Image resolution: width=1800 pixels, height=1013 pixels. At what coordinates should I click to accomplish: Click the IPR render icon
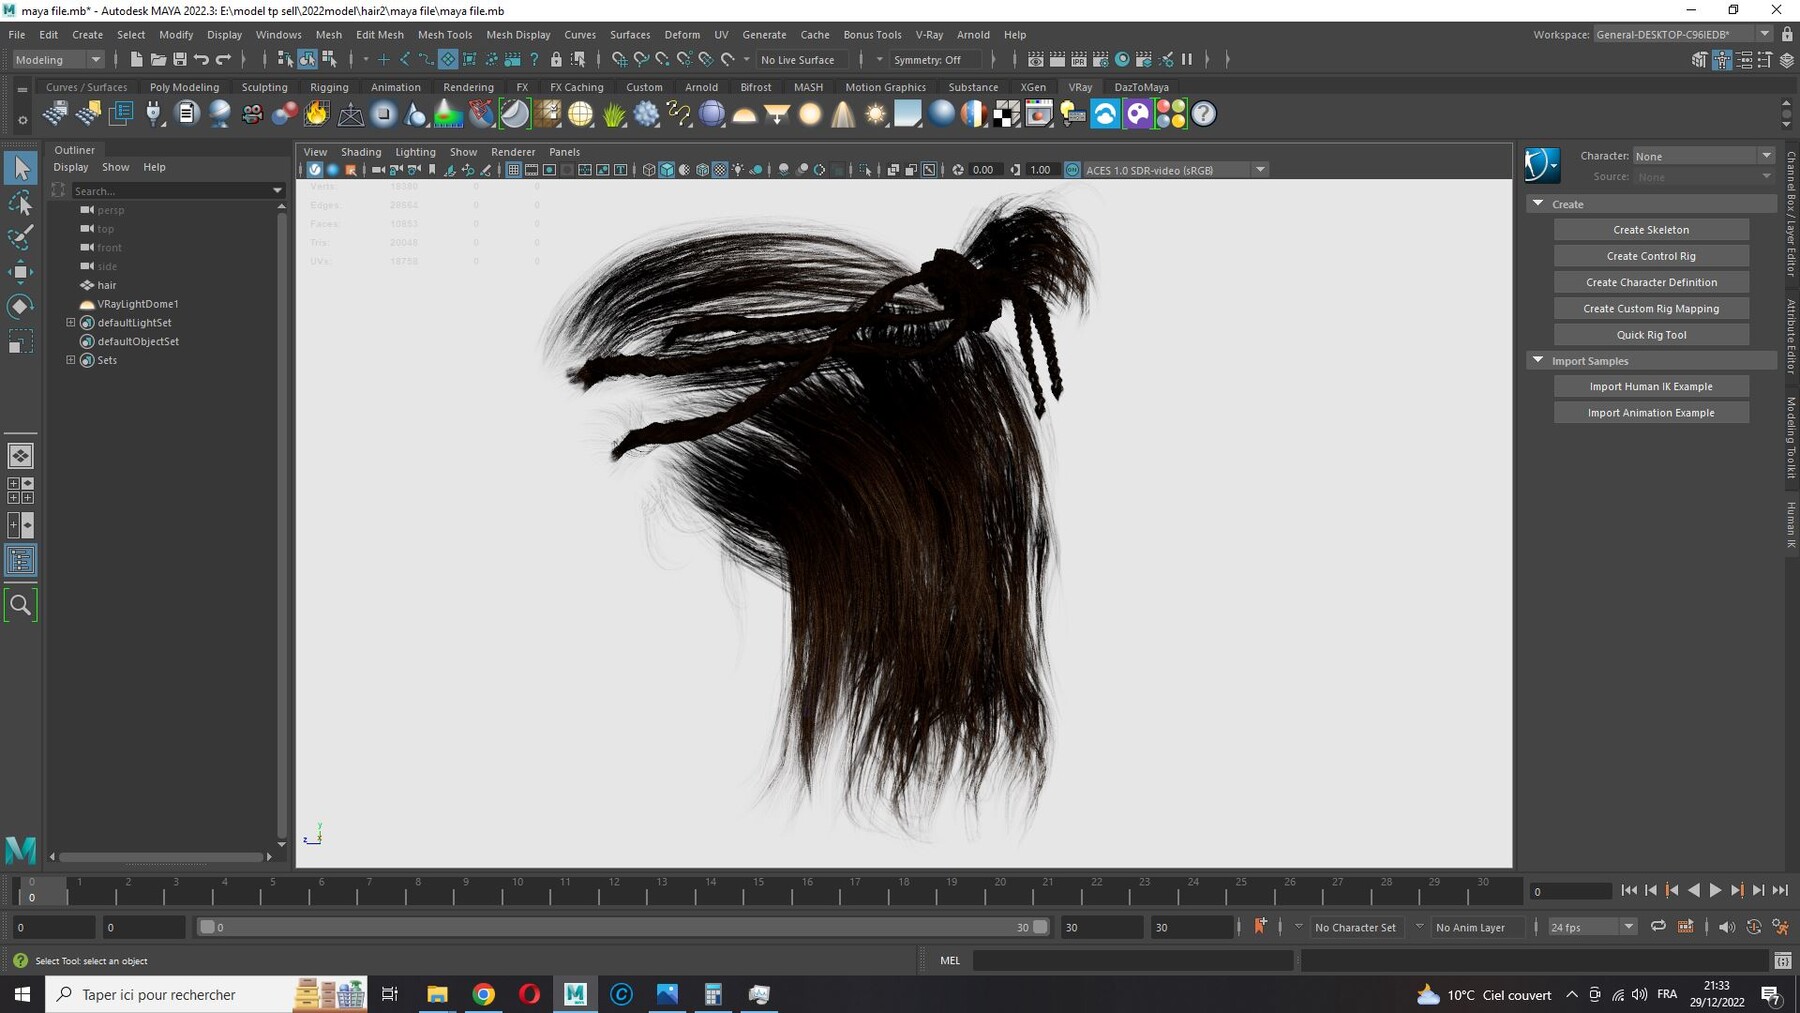(x=1079, y=60)
